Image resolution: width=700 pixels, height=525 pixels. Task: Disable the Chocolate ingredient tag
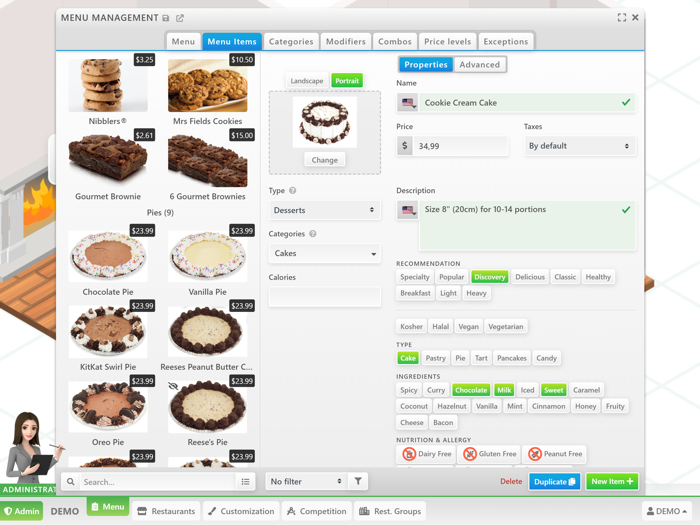(x=471, y=390)
